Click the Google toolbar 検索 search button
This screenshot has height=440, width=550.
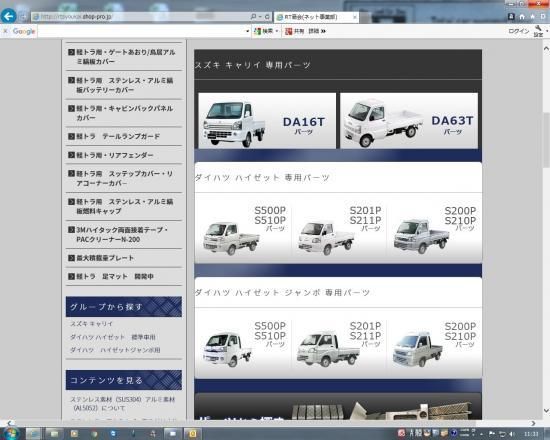point(264,31)
